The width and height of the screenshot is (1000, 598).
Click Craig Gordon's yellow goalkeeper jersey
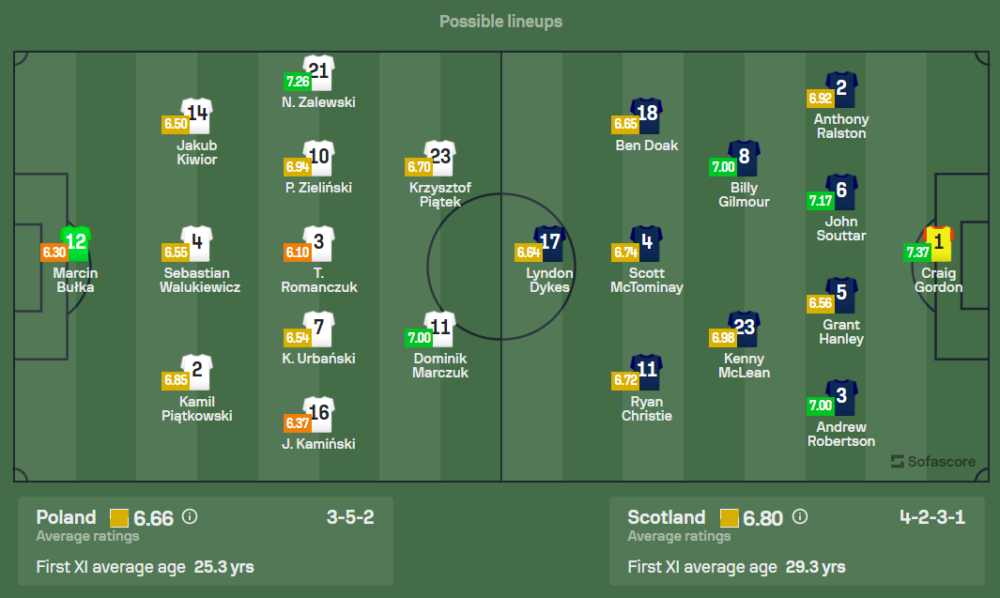(x=939, y=241)
